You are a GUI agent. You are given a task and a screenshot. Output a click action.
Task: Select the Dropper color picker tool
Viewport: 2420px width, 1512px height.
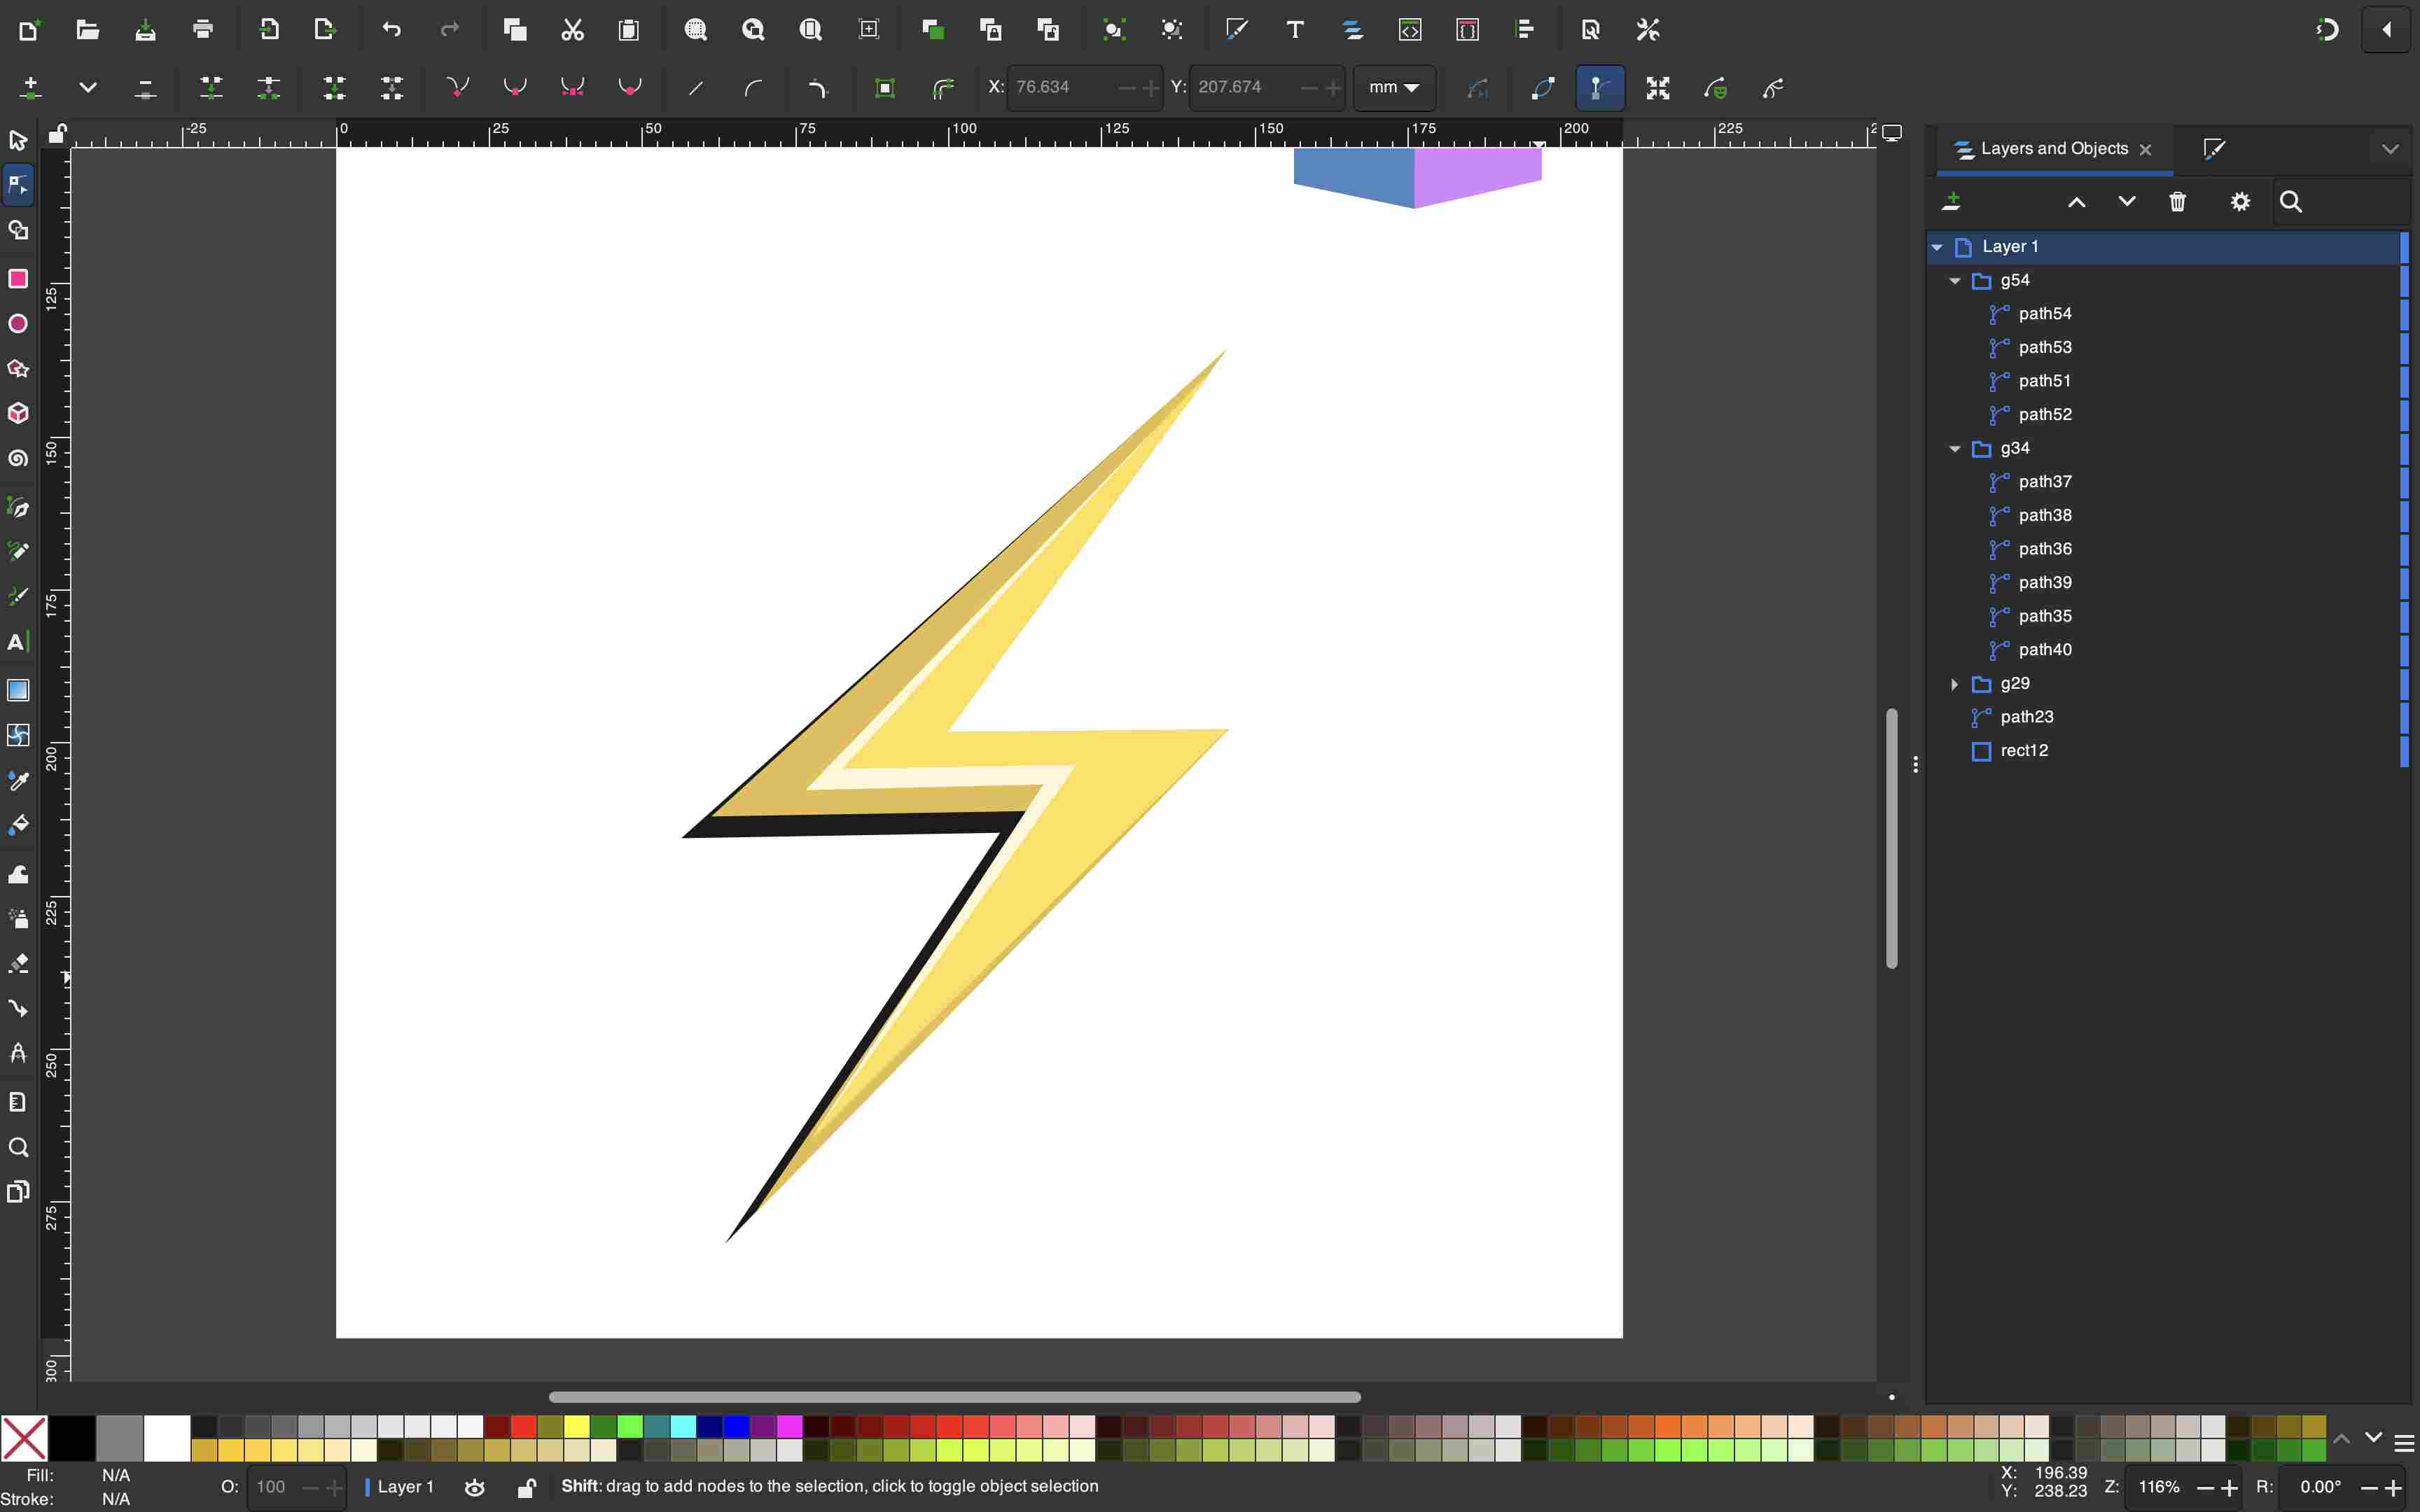[18, 780]
